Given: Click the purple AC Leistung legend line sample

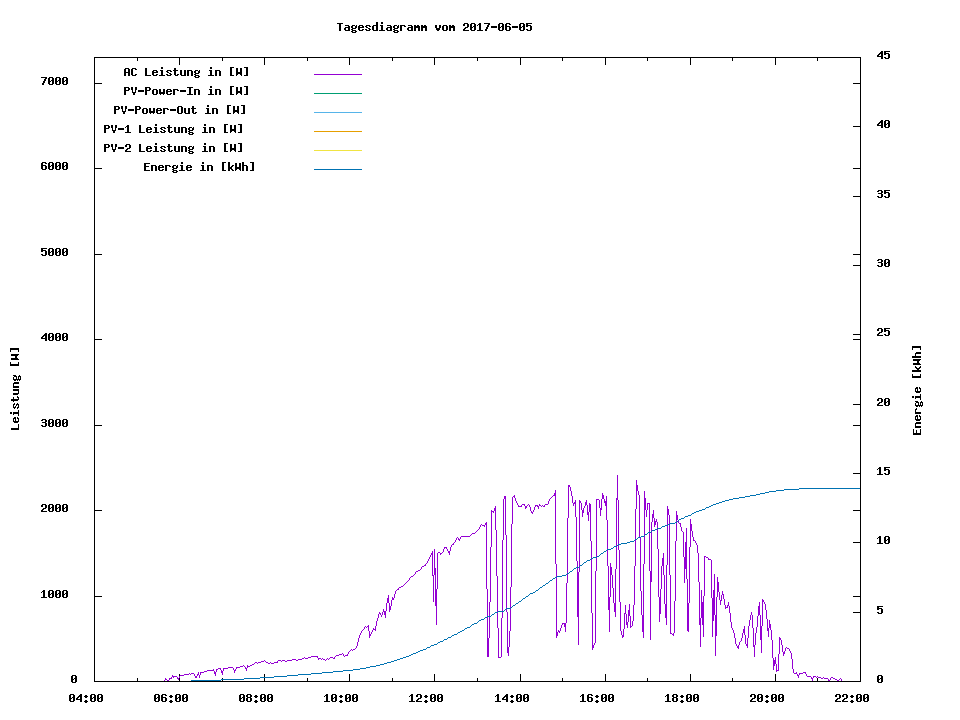Looking at the screenshot, I should click(337, 74).
